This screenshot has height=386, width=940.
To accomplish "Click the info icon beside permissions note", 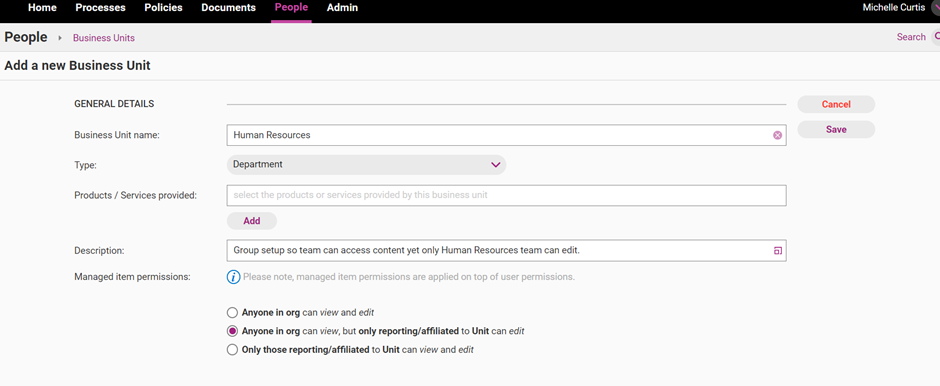I will (233, 278).
